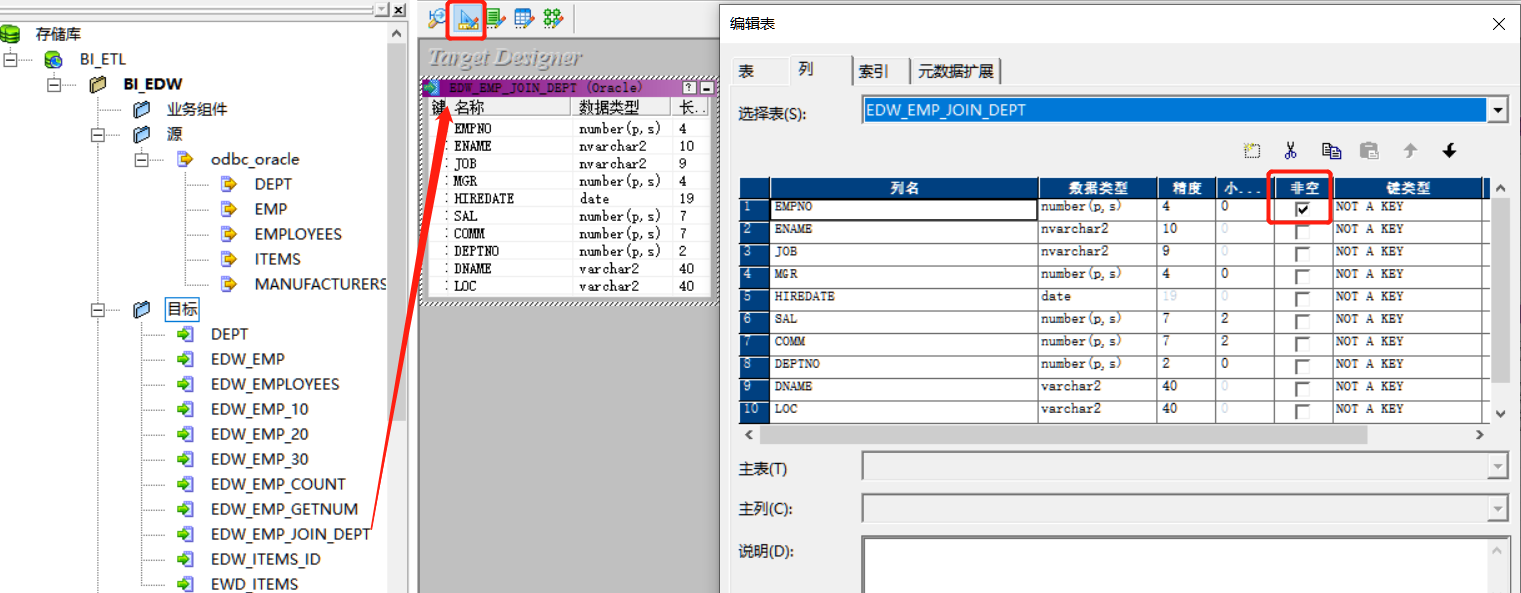
Task: Switch to the 表 tab
Action: tap(746, 71)
